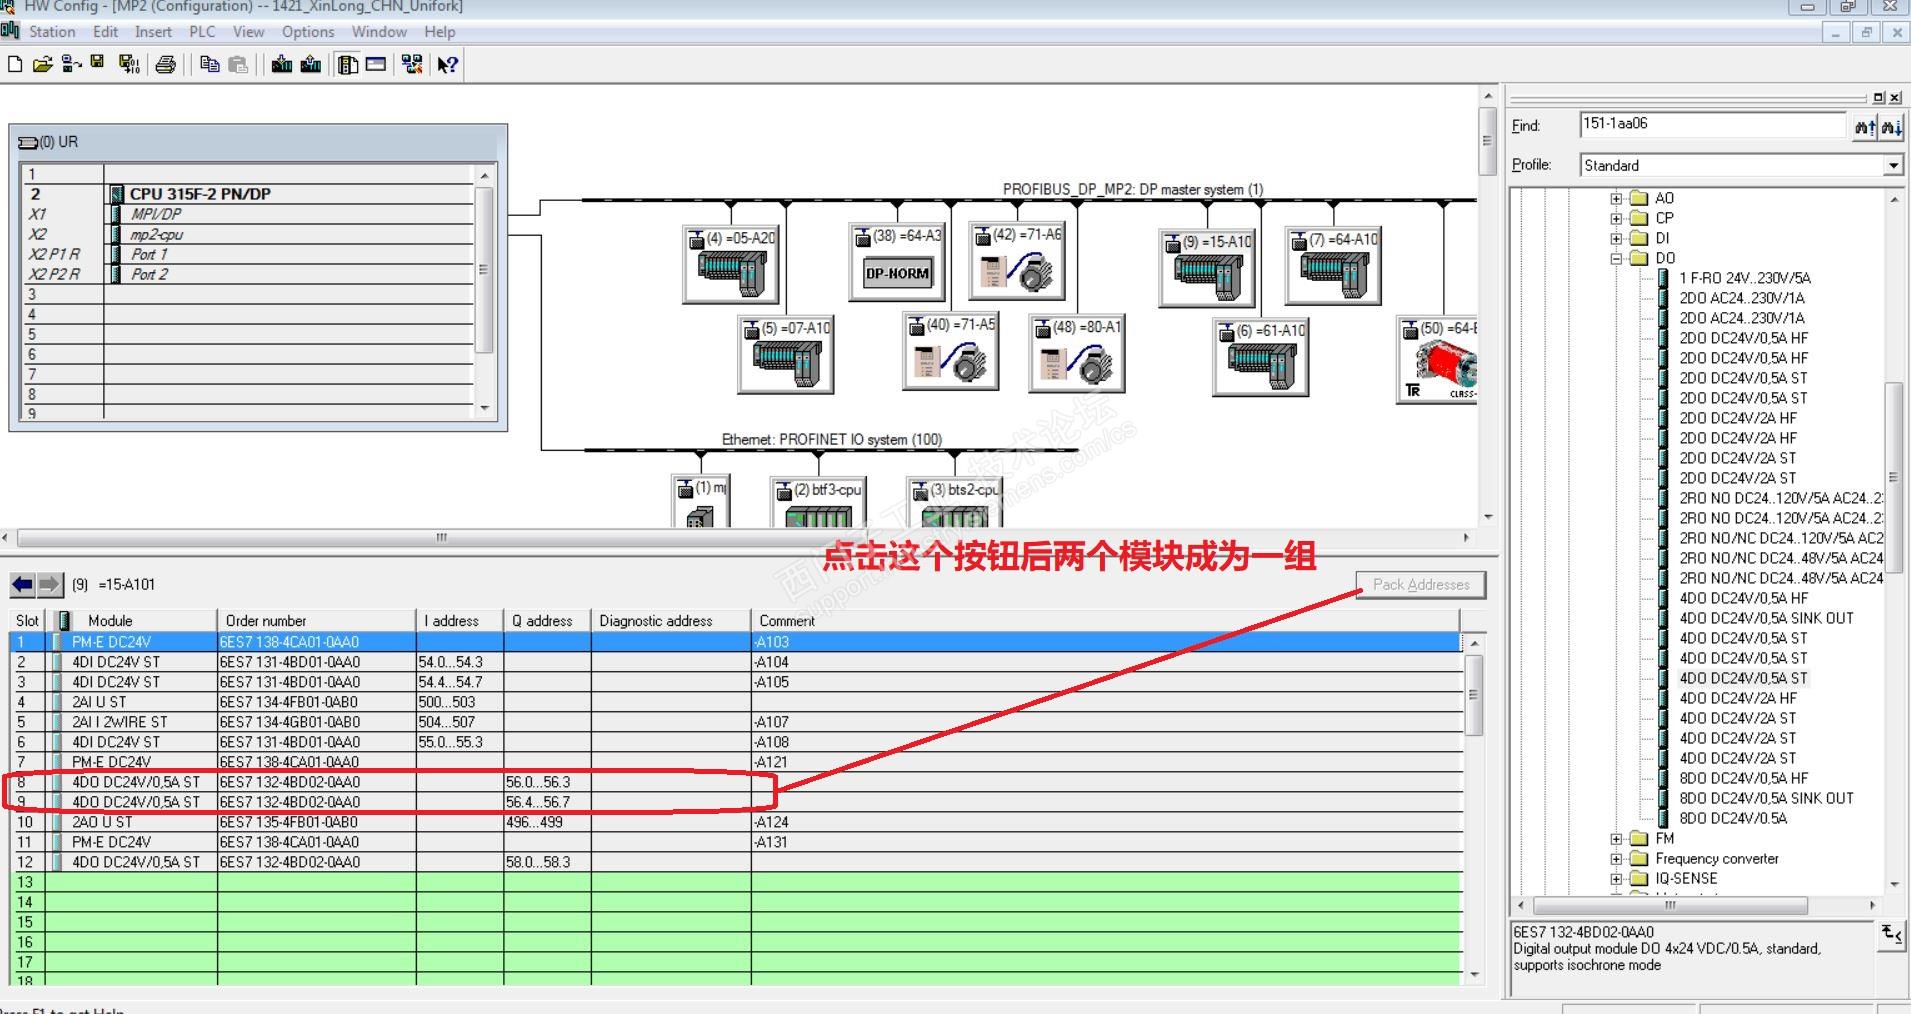Select the (6) =61-A10 DP slave station
The height and width of the screenshot is (1014, 1911).
click(1261, 357)
